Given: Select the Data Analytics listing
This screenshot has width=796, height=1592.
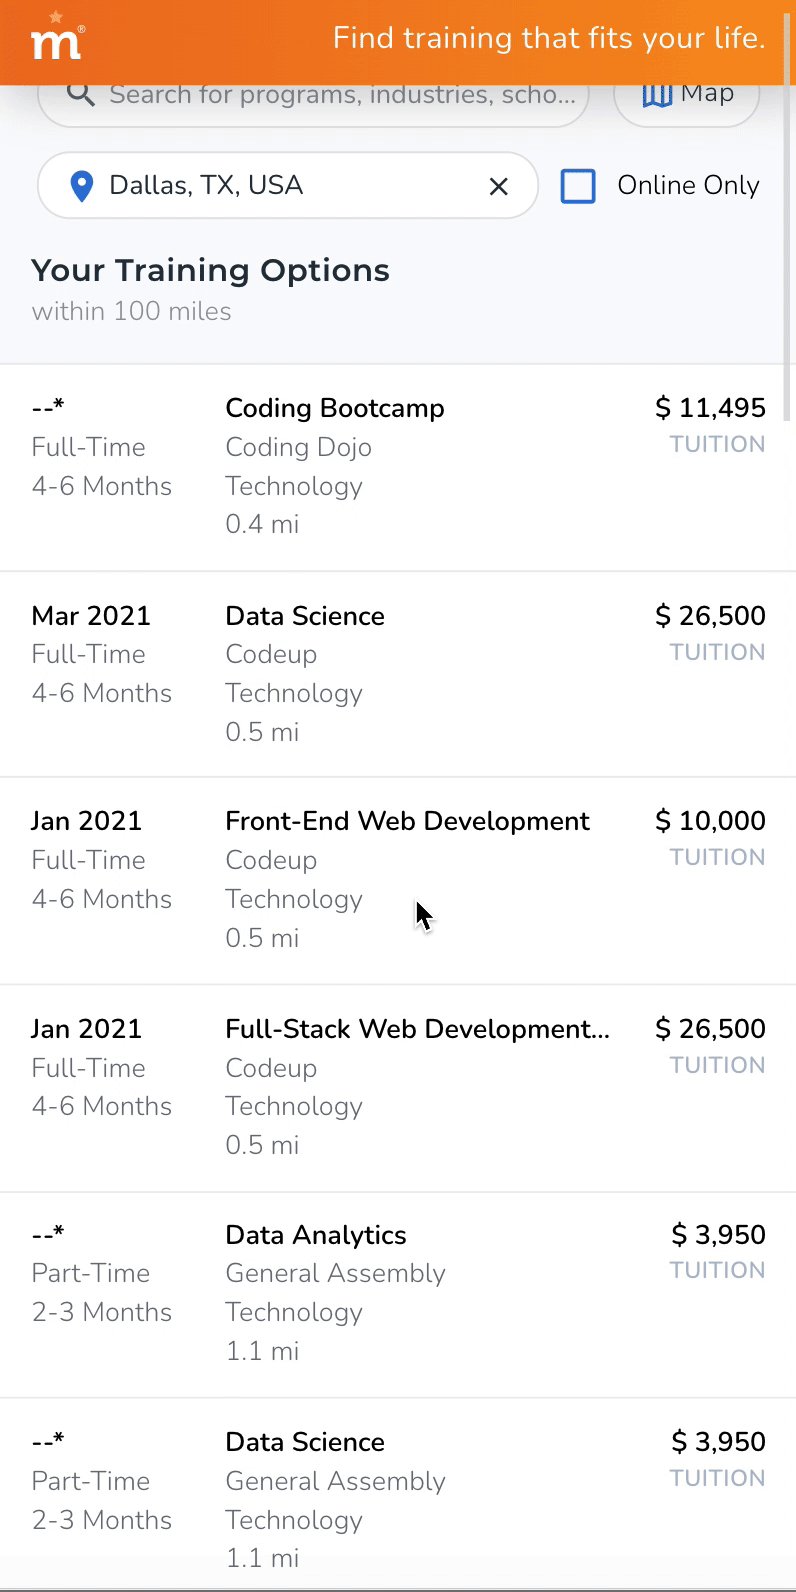Looking at the screenshot, I should (x=316, y=1236).
